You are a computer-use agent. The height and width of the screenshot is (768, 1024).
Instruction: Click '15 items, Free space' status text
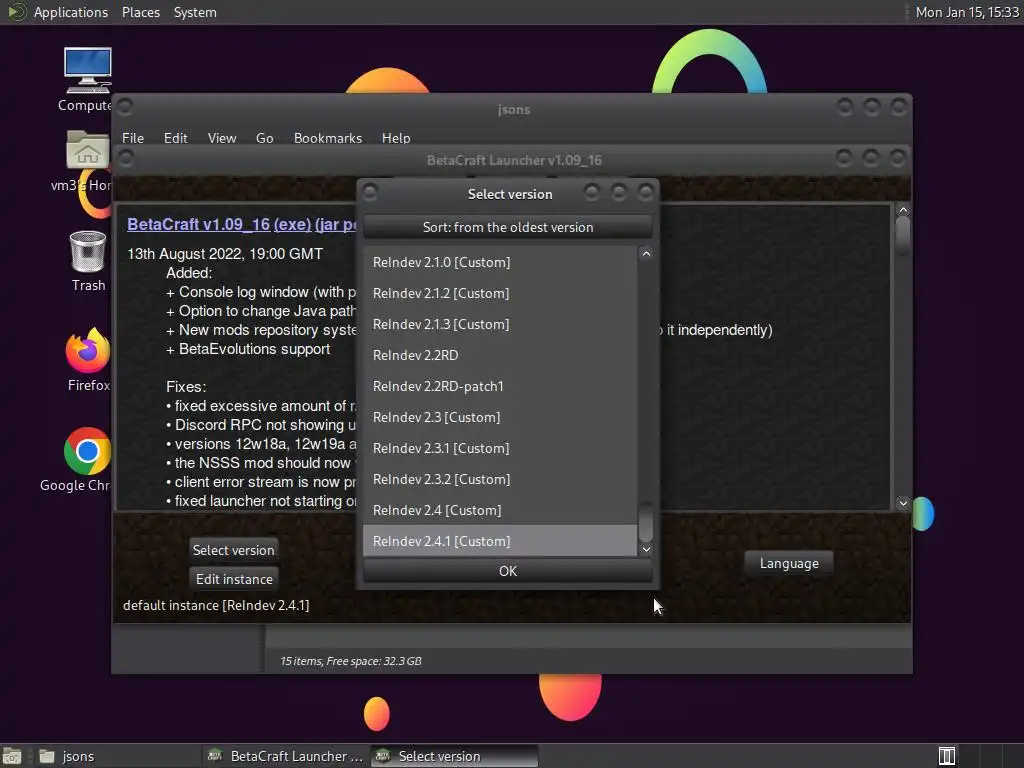[x=351, y=661]
